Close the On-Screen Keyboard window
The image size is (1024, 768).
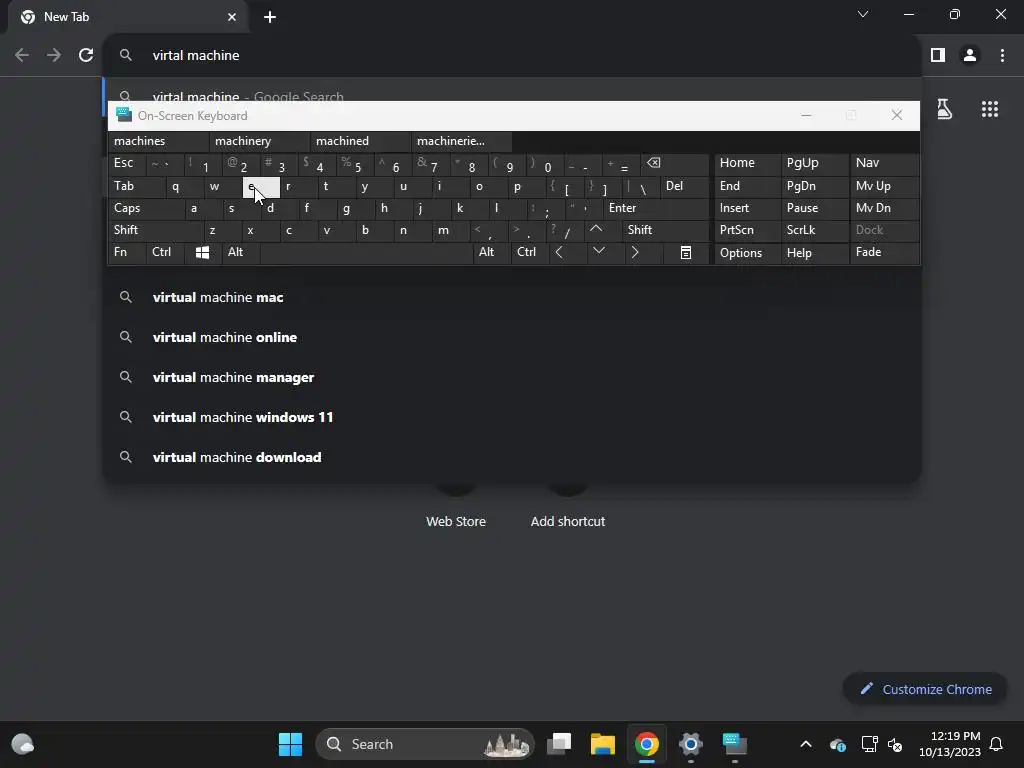tap(897, 116)
